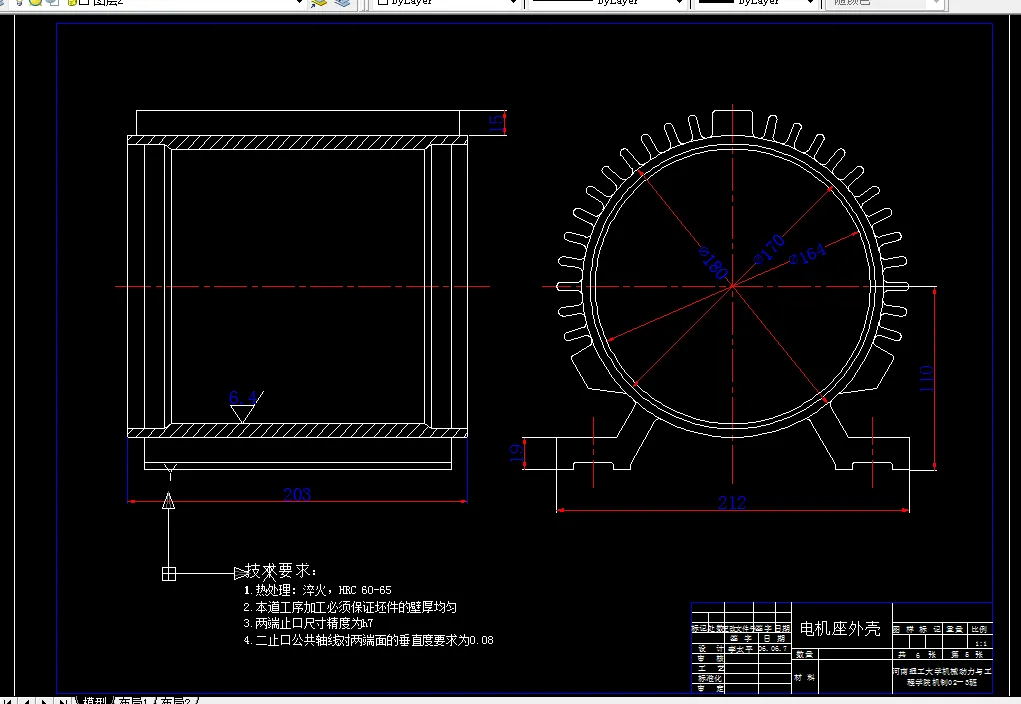
Task: Select the 数量 cell in title block
Action: [x=804, y=654]
